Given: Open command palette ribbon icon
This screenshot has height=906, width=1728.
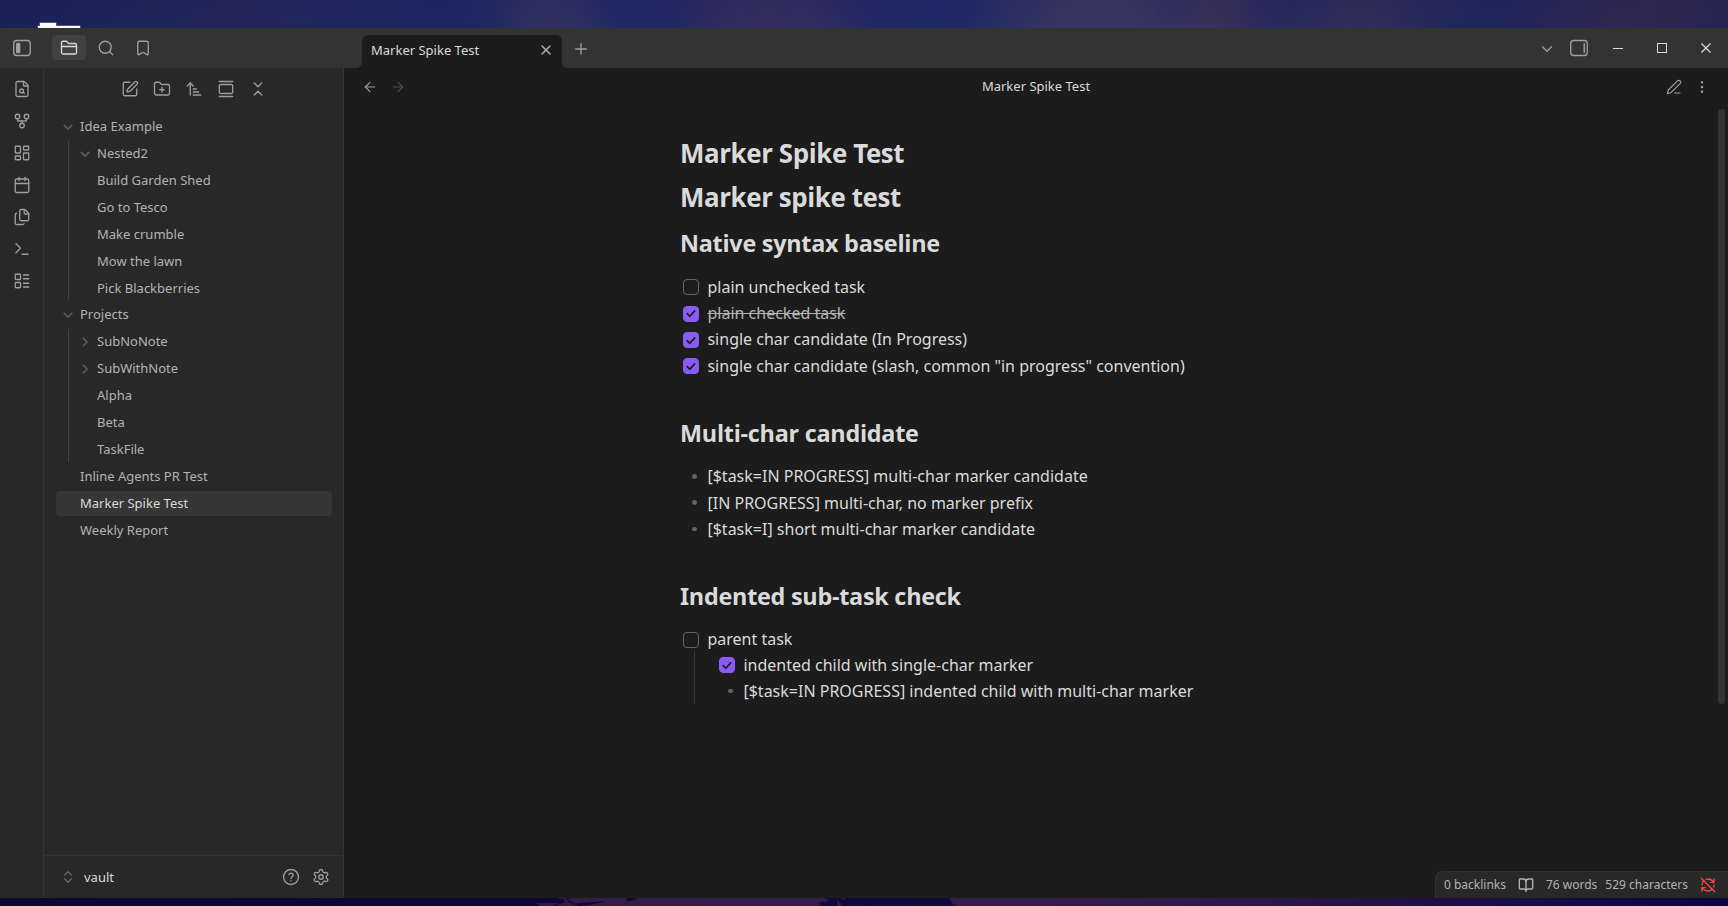Looking at the screenshot, I should point(22,249).
